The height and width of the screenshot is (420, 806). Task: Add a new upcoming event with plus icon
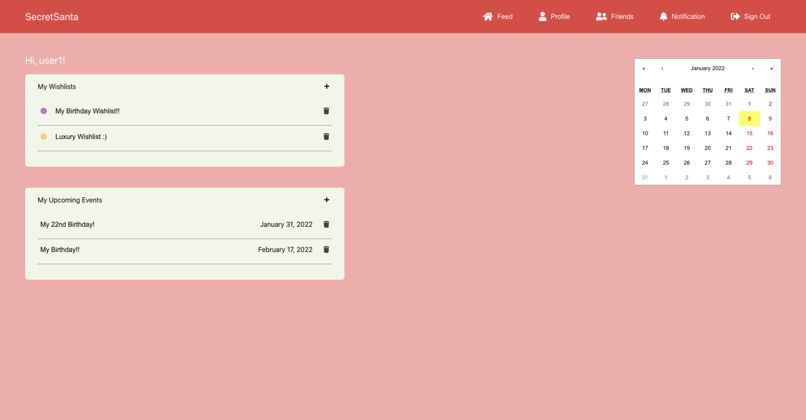[326, 199]
